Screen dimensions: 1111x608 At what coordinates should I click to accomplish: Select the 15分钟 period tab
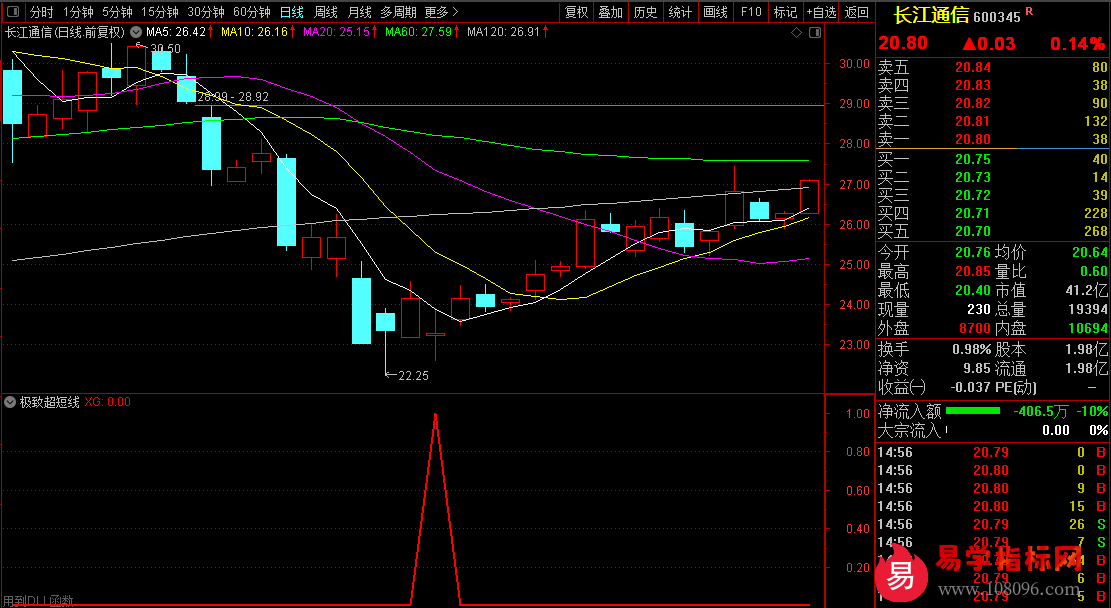159,12
